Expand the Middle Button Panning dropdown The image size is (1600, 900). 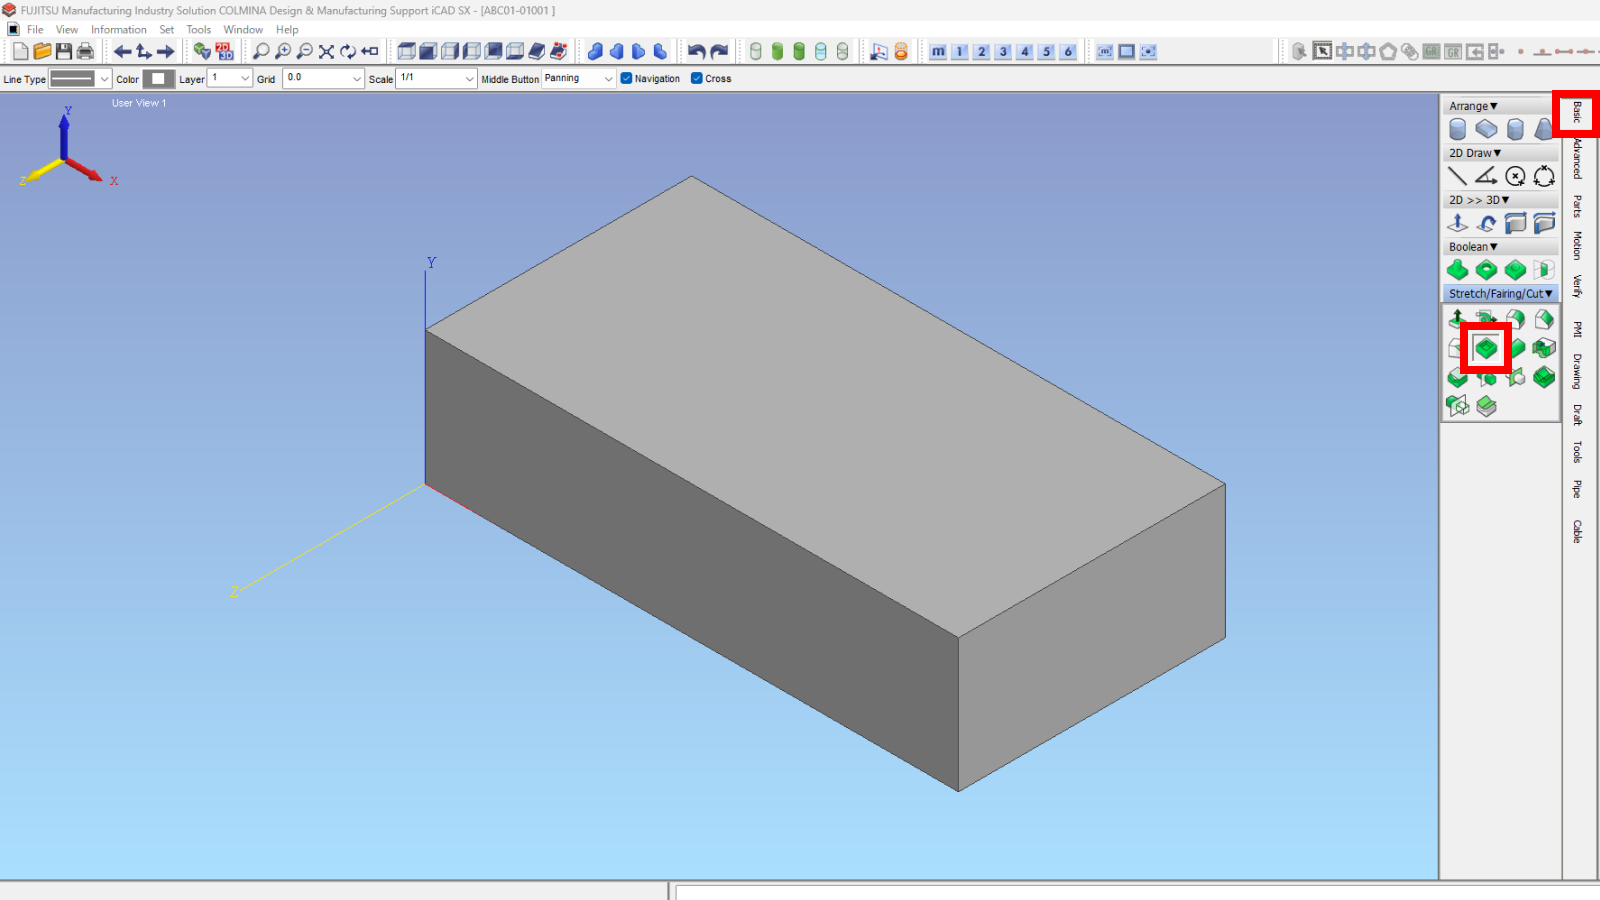coord(578,78)
